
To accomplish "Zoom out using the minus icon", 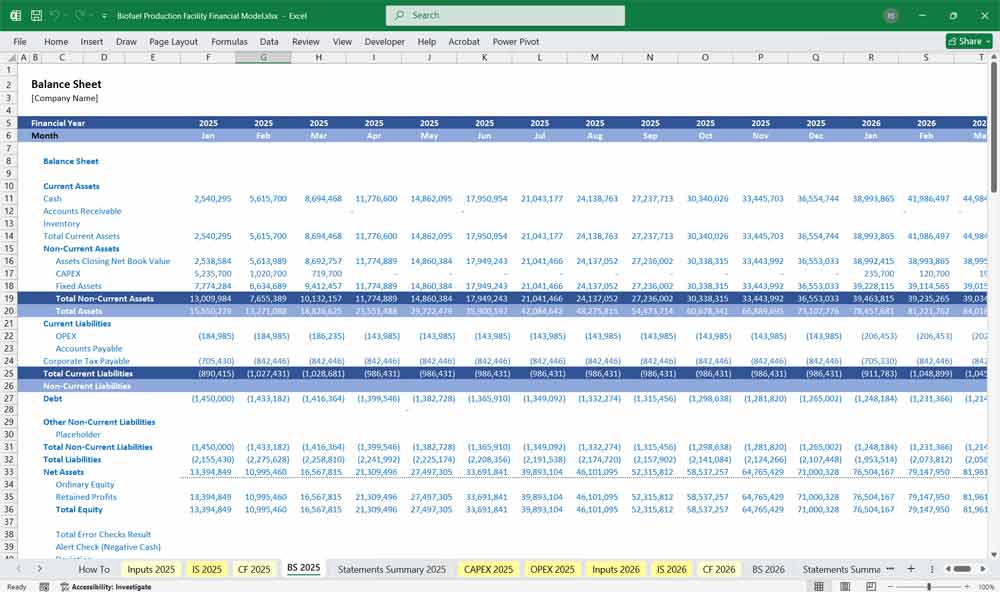I will [889, 586].
